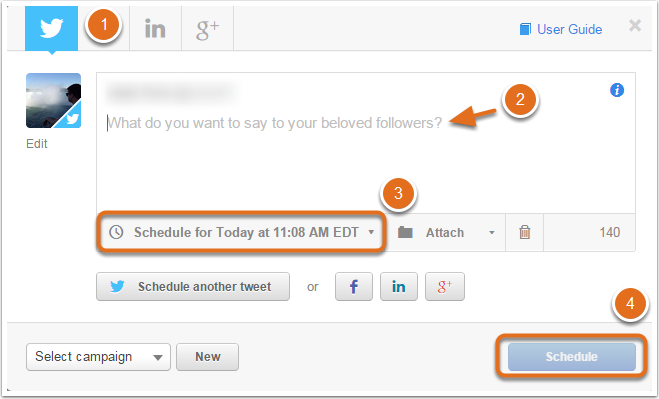The image size is (659, 399).
Task: Add a Facebook post with f icon
Action: (x=354, y=287)
